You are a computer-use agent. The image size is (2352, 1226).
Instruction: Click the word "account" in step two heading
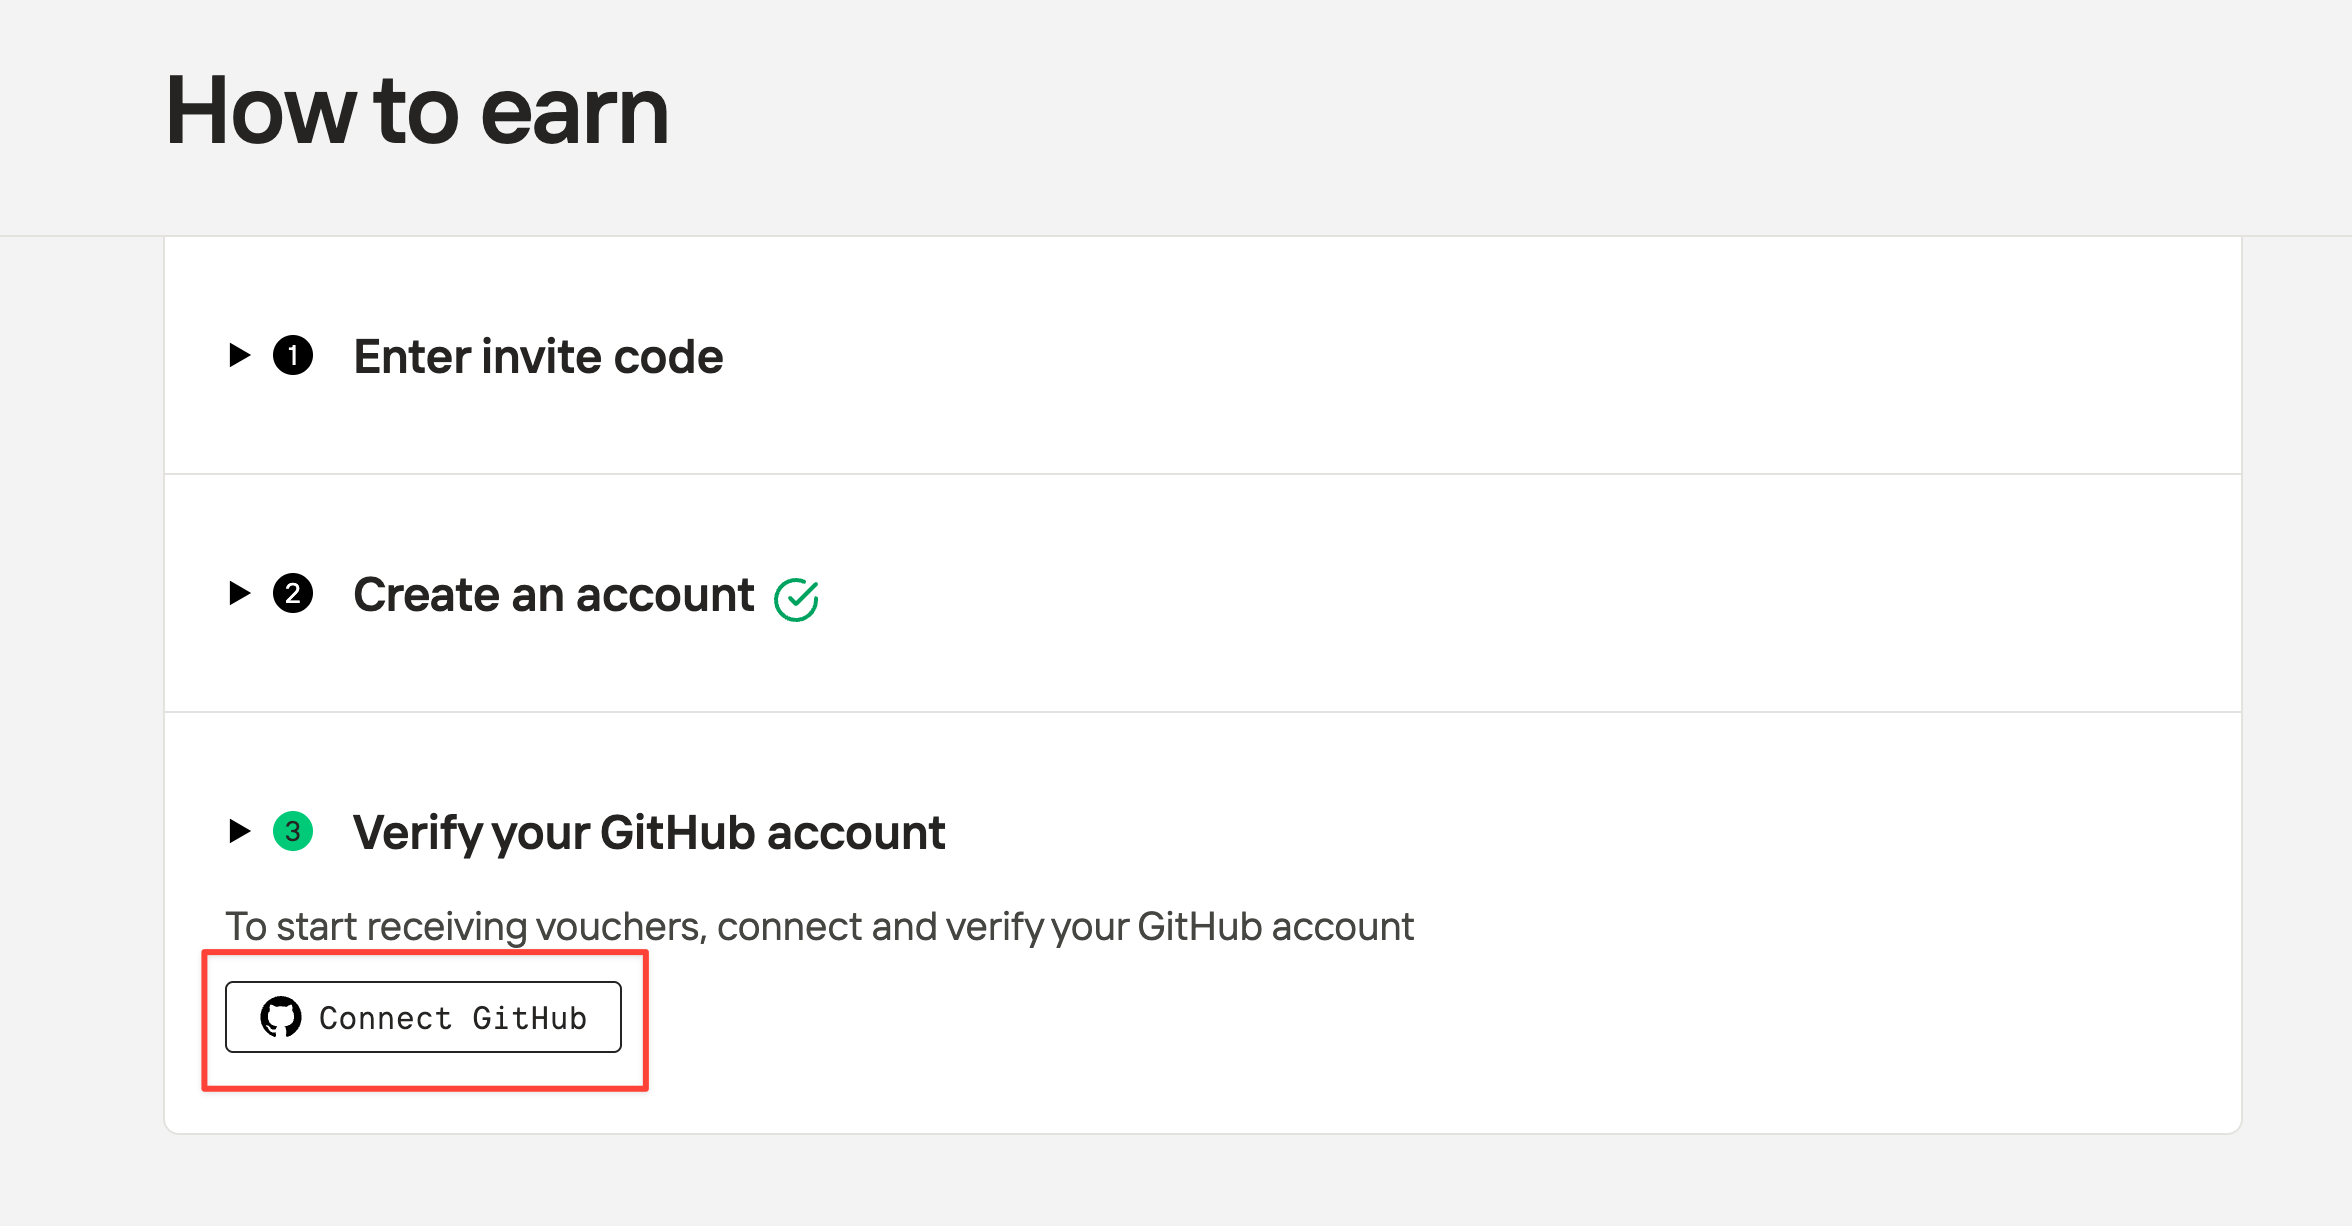tap(665, 595)
